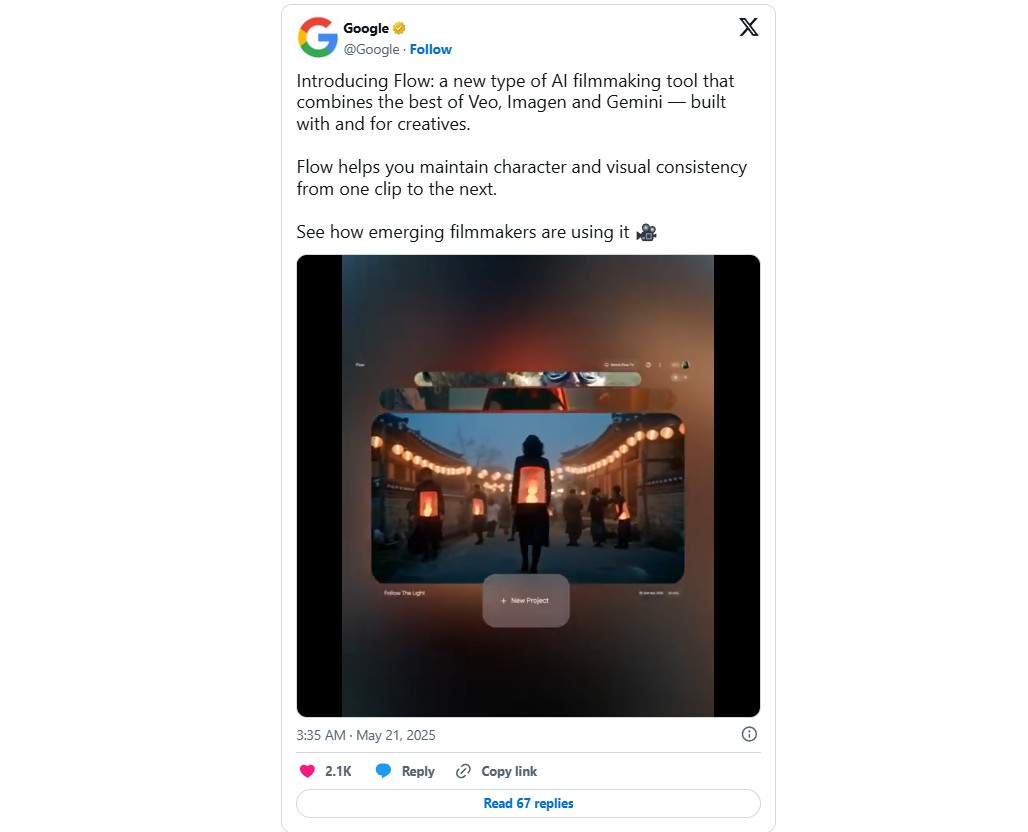The height and width of the screenshot is (832, 1028).
Task: Click the Follow The Light project title
Action: 405,593
